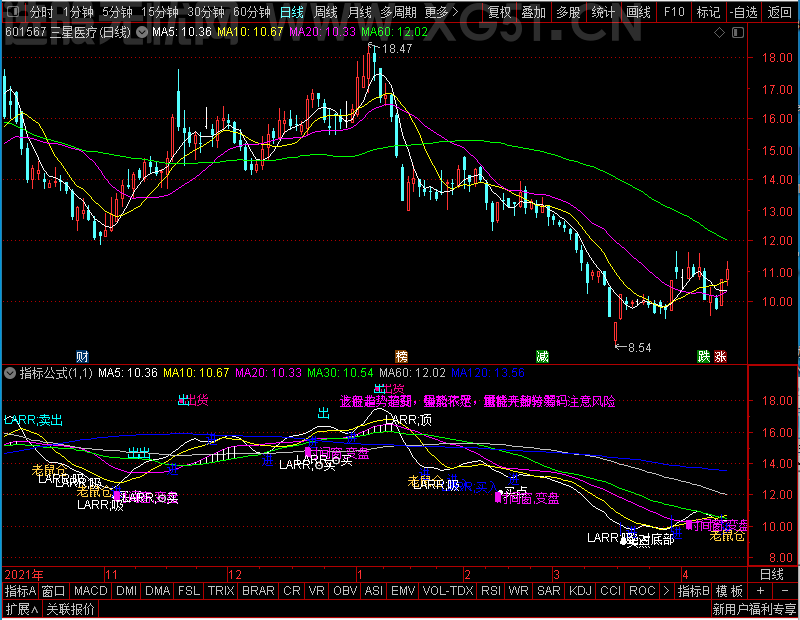800x620 pixels.
Task: Click the 返回 back button
Action: pos(780,12)
